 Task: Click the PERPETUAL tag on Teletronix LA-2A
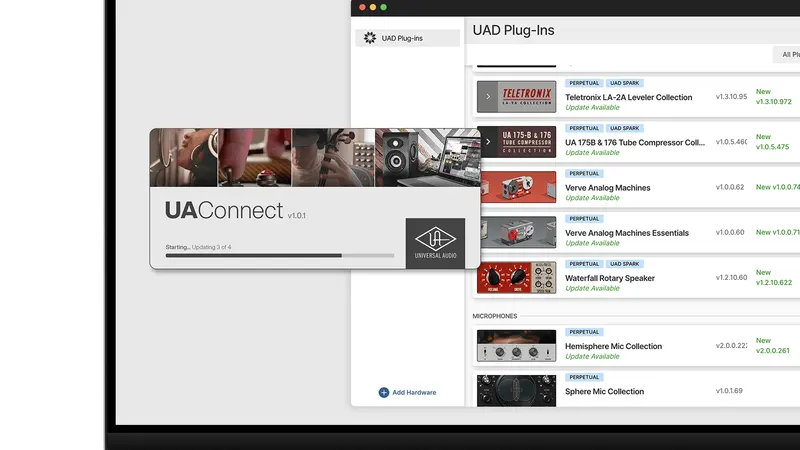point(584,83)
